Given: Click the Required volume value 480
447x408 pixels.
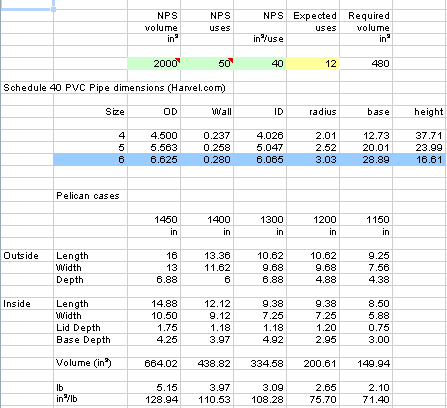Looking at the screenshot, I should pyautogui.click(x=380, y=63).
